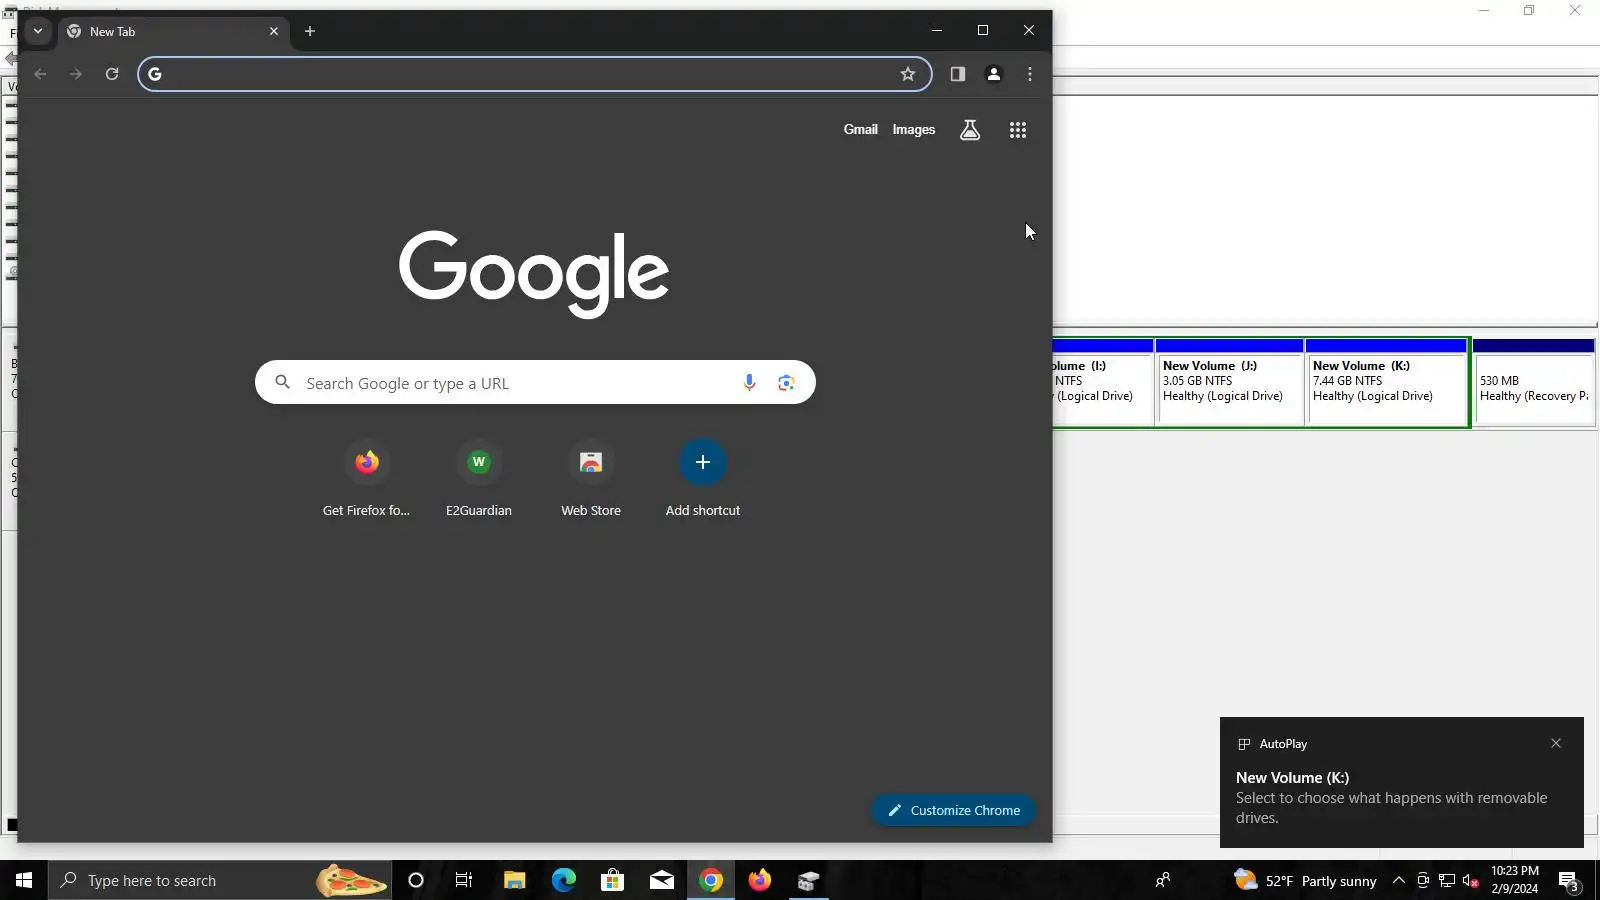Expand the tab search dropdown

[x=38, y=31]
